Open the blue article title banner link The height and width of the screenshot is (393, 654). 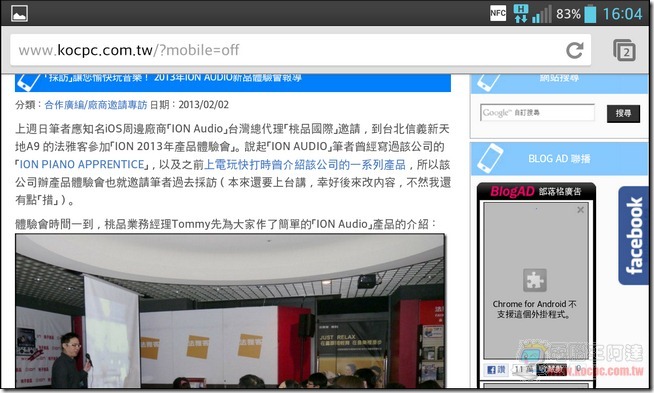click(233, 83)
